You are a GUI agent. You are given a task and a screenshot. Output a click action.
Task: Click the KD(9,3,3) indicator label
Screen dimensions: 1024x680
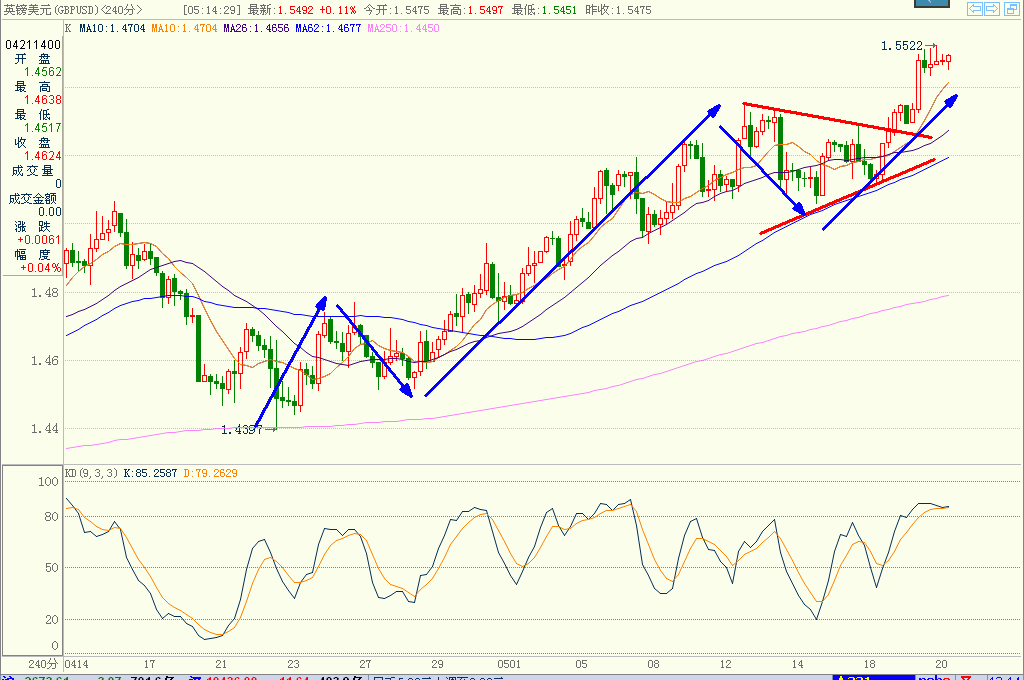91,473
